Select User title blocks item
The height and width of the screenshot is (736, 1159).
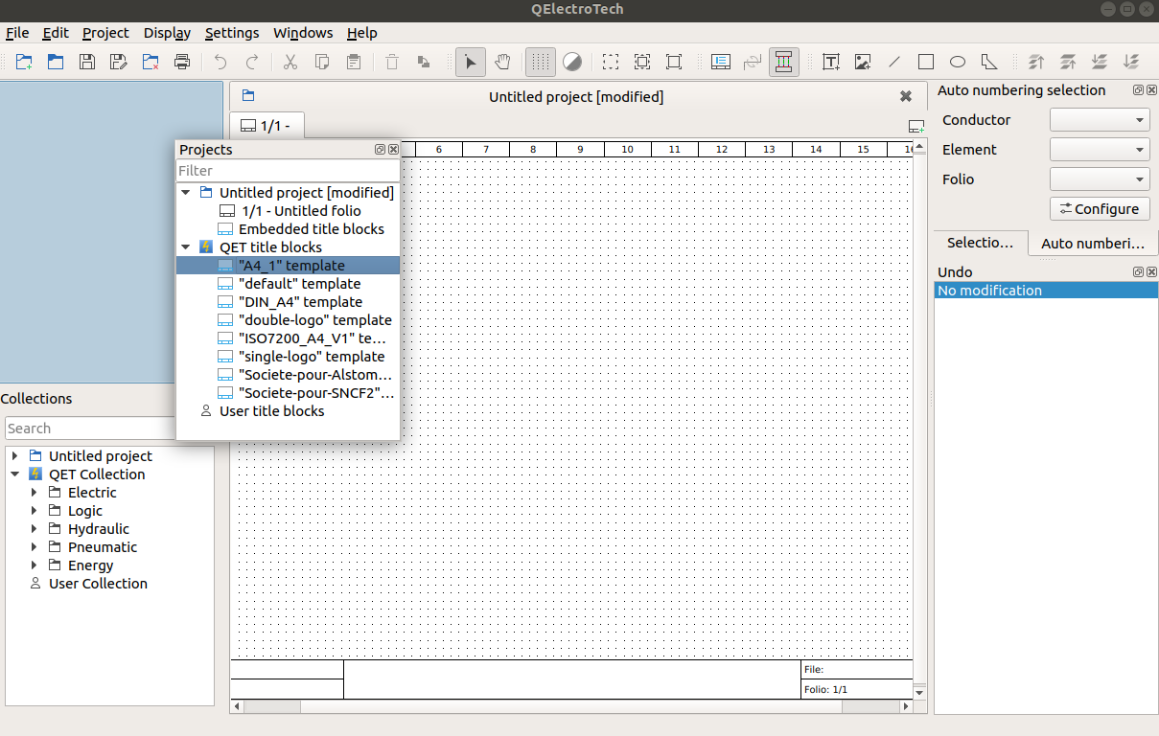click(271, 411)
